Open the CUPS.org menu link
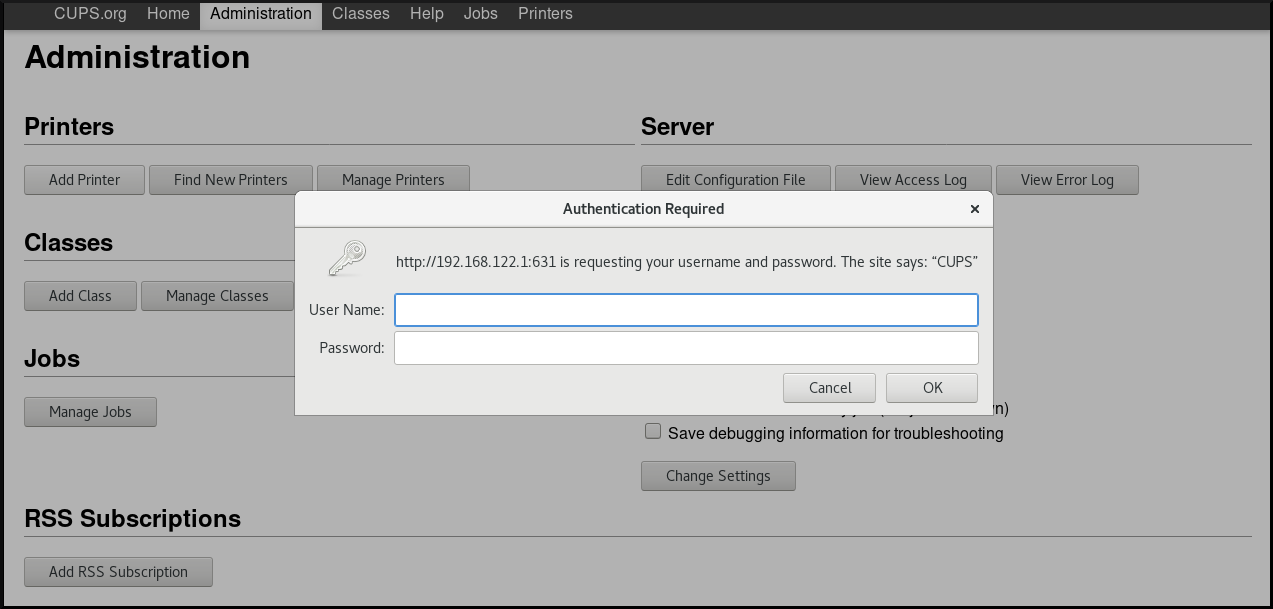The height and width of the screenshot is (609, 1273). [x=90, y=14]
